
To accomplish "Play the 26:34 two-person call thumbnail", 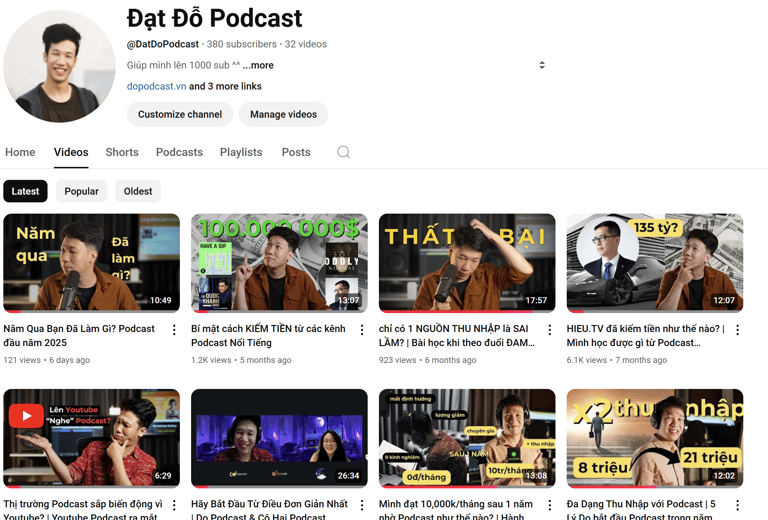I will point(279,438).
